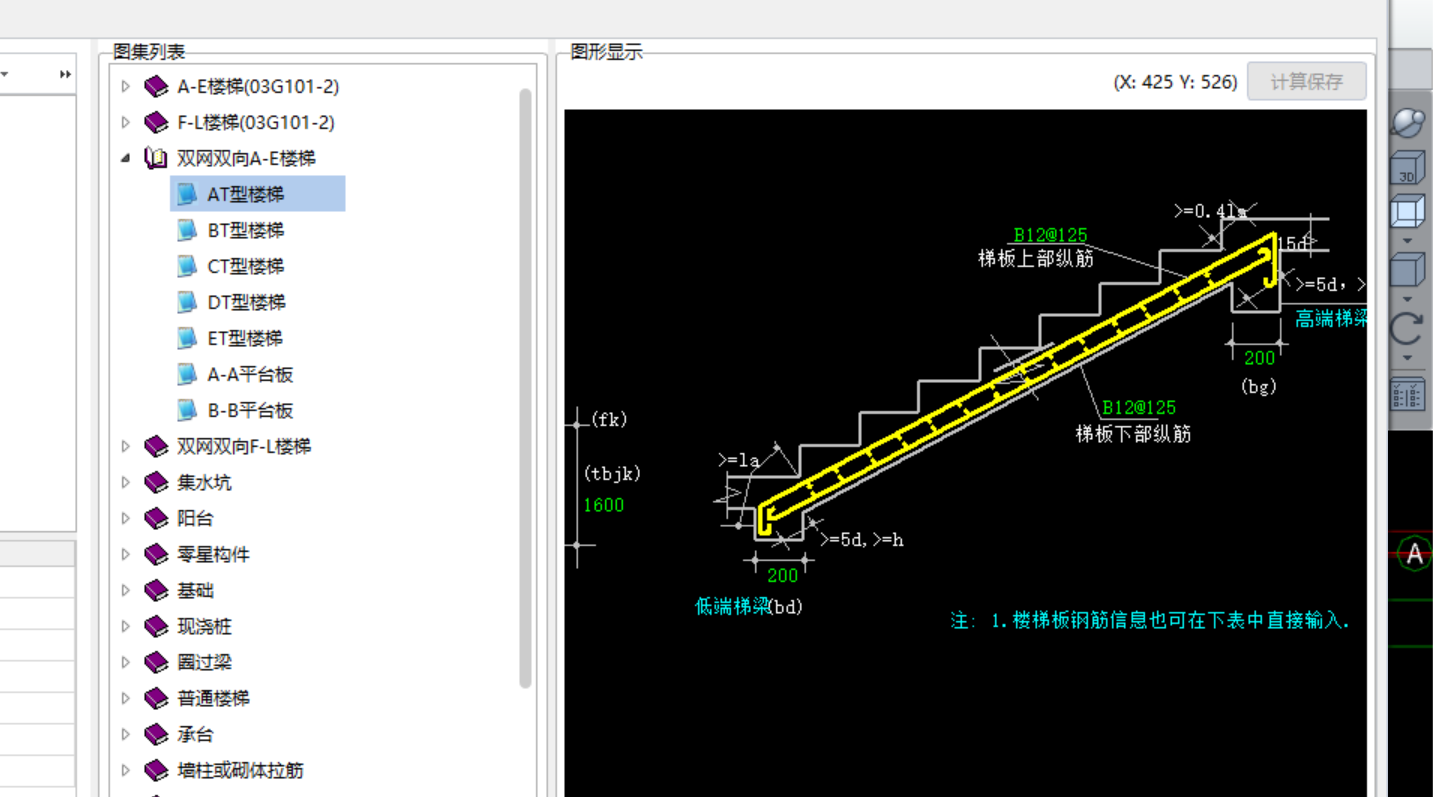Collapse the 双网双向A-E楼梯 node

click(x=125, y=159)
